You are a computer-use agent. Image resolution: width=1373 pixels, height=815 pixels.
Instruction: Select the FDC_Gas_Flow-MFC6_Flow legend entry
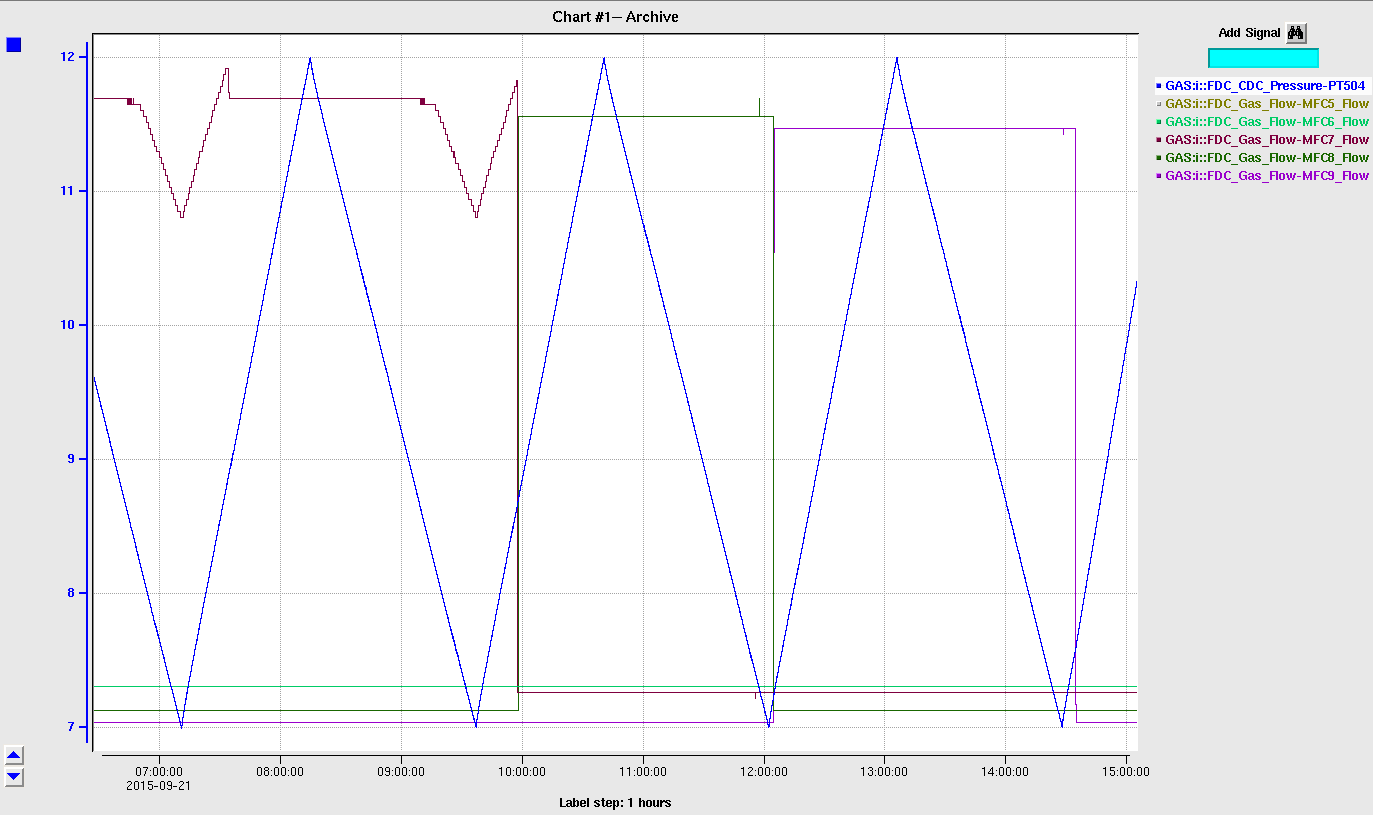point(1262,122)
